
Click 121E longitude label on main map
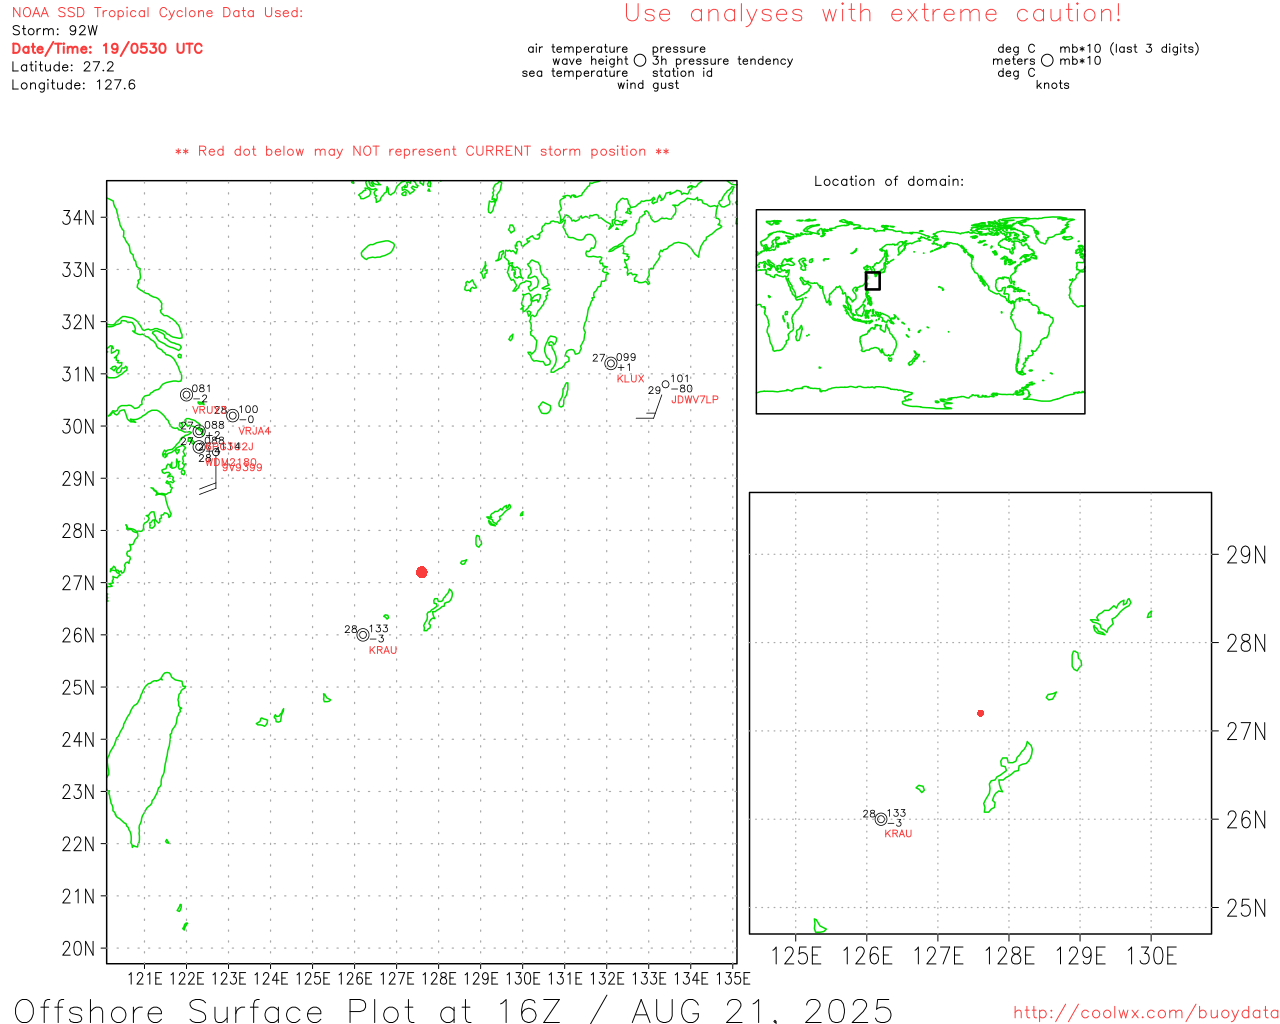145,979
